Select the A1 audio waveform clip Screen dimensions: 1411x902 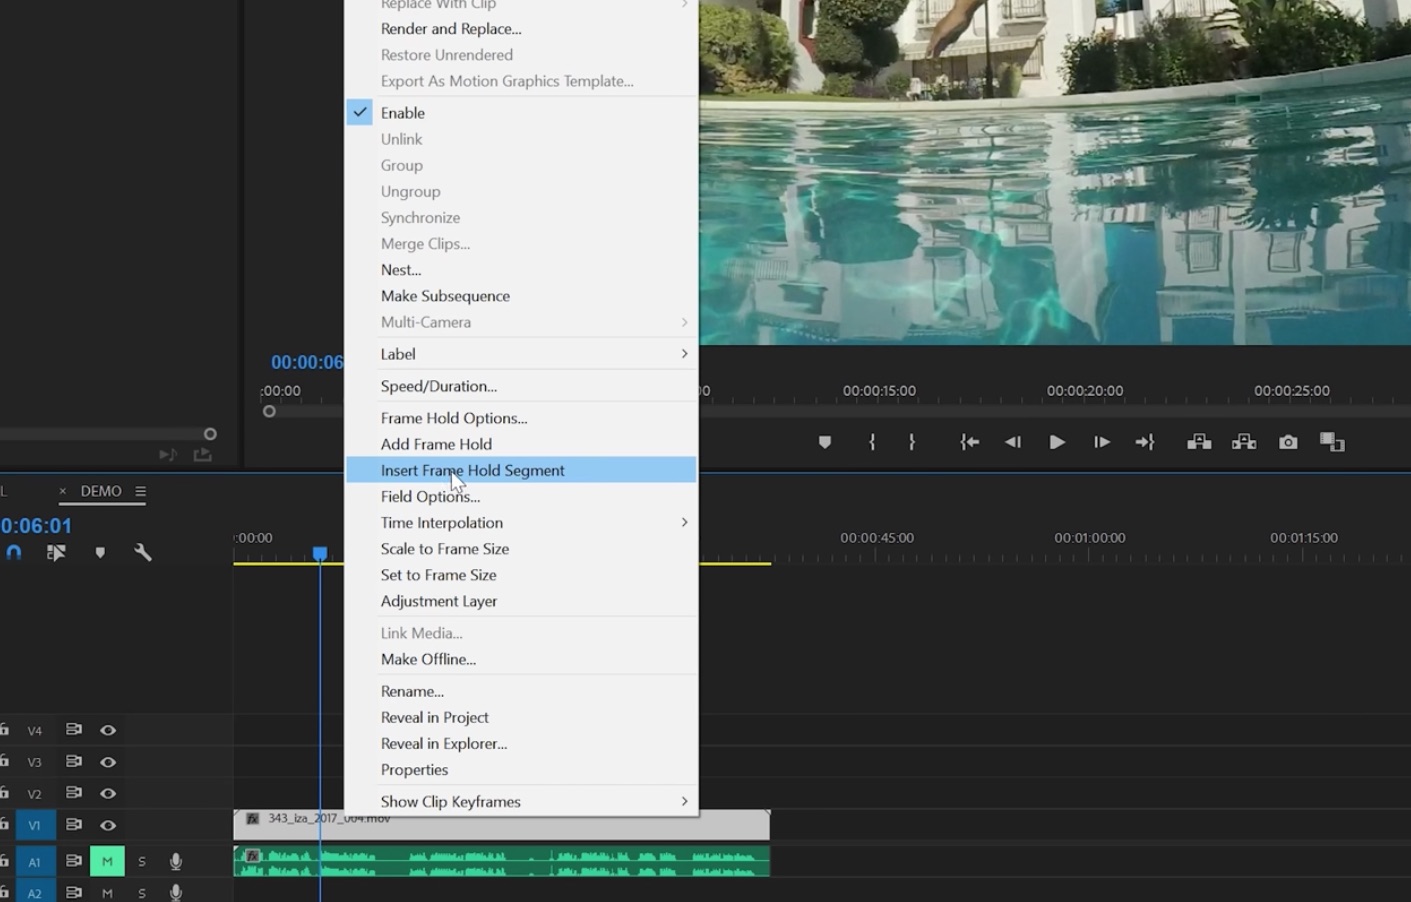[x=502, y=861]
